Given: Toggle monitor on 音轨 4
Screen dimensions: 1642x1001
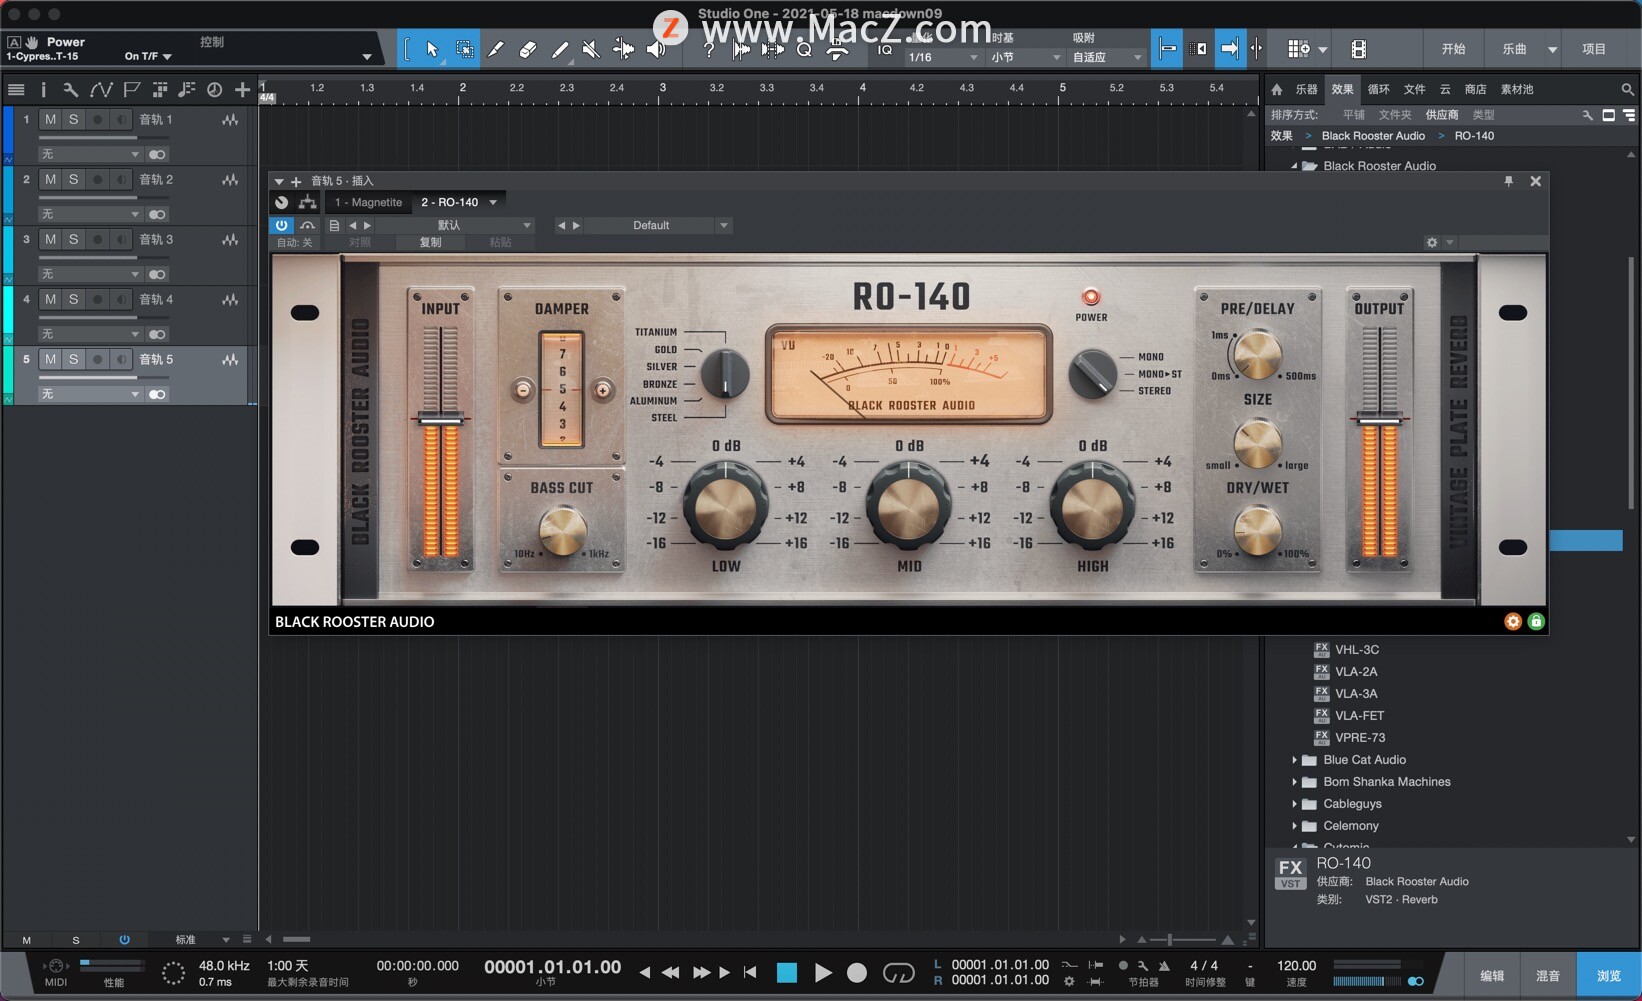Looking at the screenshot, I should coord(121,300).
